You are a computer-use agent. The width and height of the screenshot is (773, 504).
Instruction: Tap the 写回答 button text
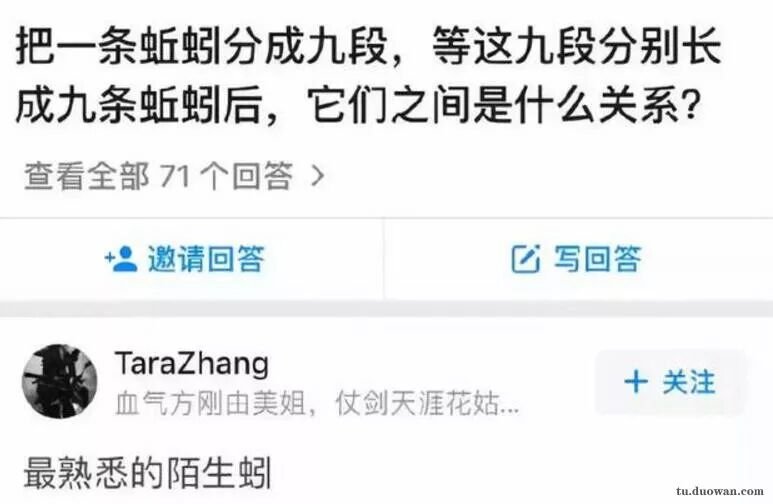pos(597,258)
